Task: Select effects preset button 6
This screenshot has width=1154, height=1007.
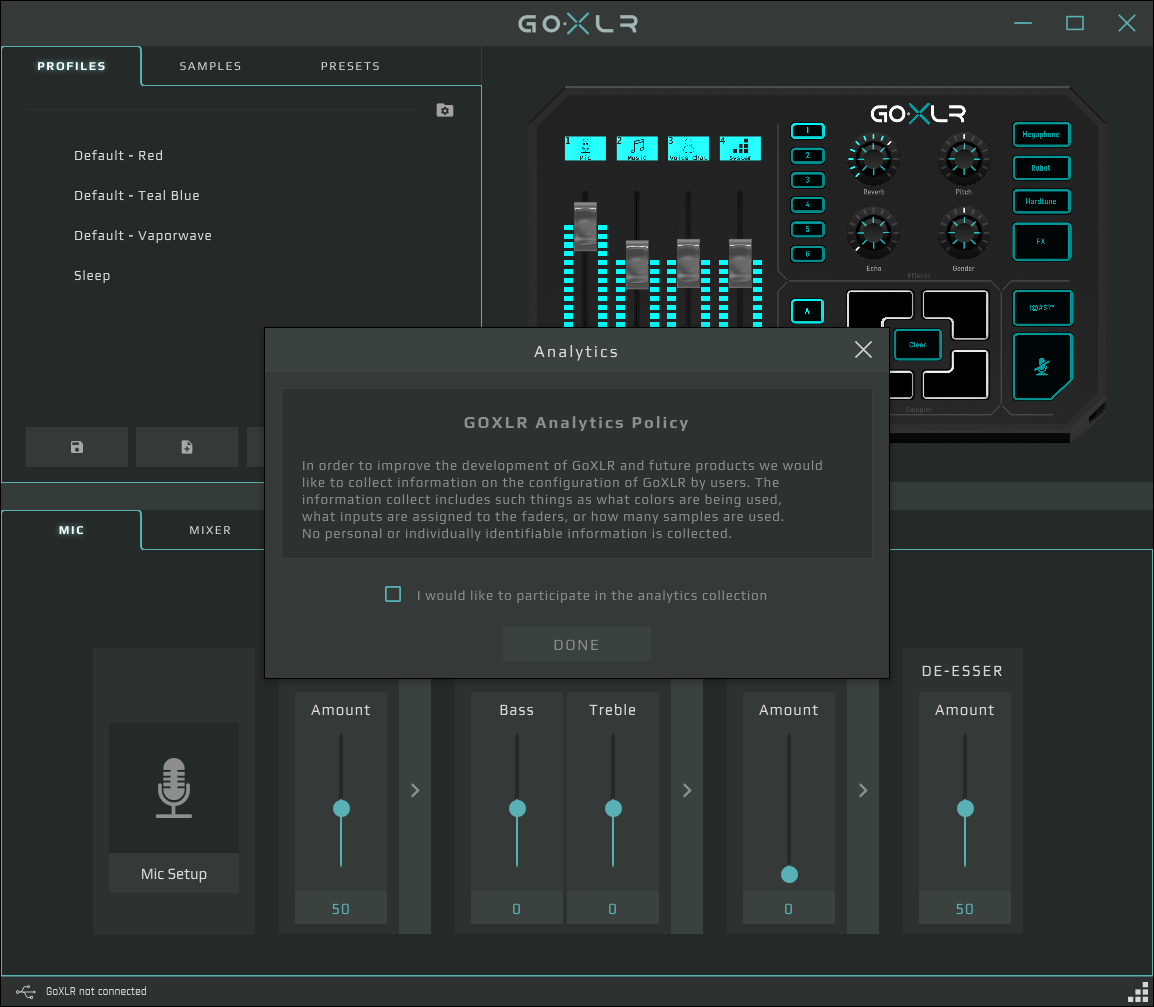Action: pos(807,254)
